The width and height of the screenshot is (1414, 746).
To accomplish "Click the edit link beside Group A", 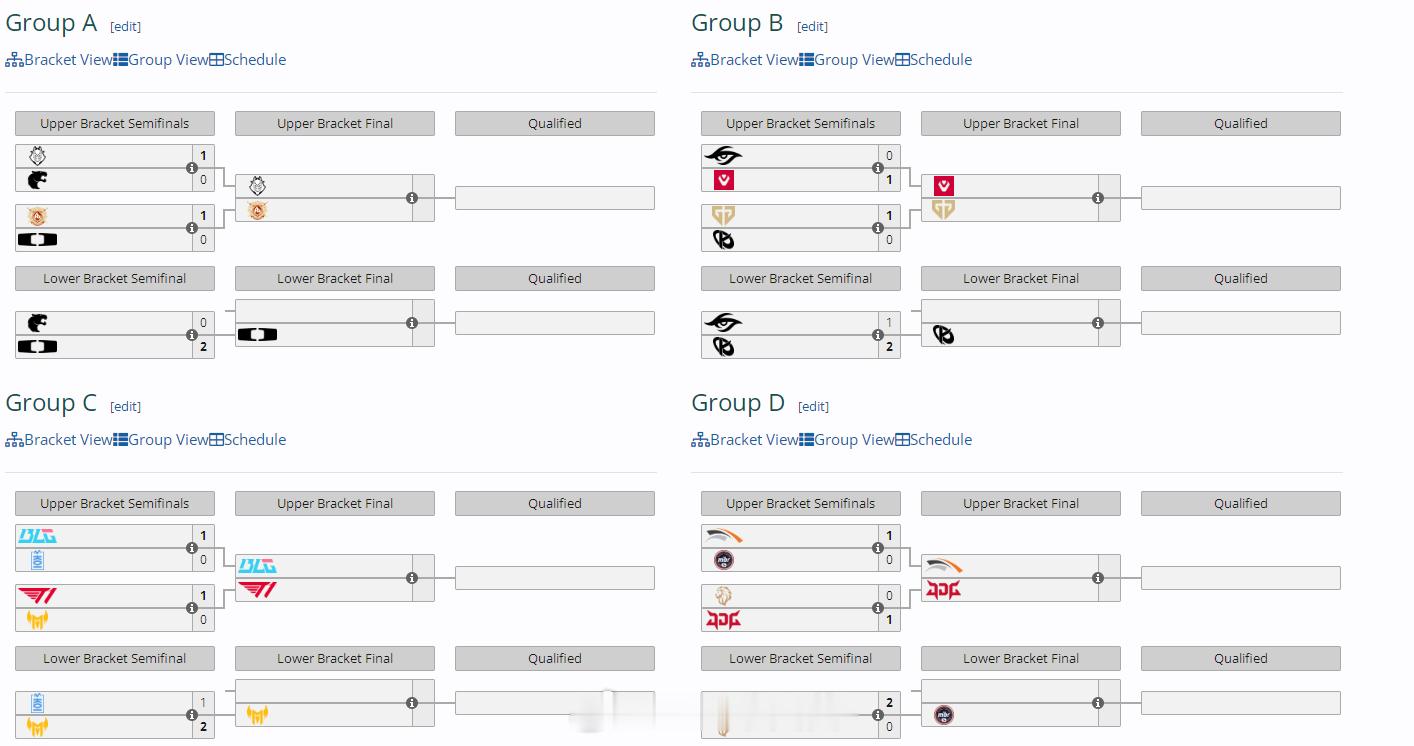I will tap(125, 27).
